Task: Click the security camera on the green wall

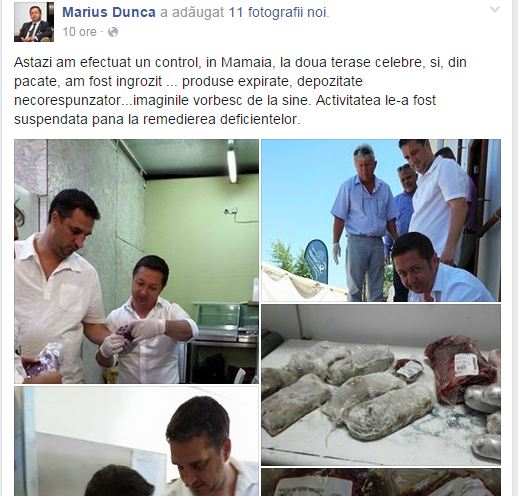Action: [231, 211]
